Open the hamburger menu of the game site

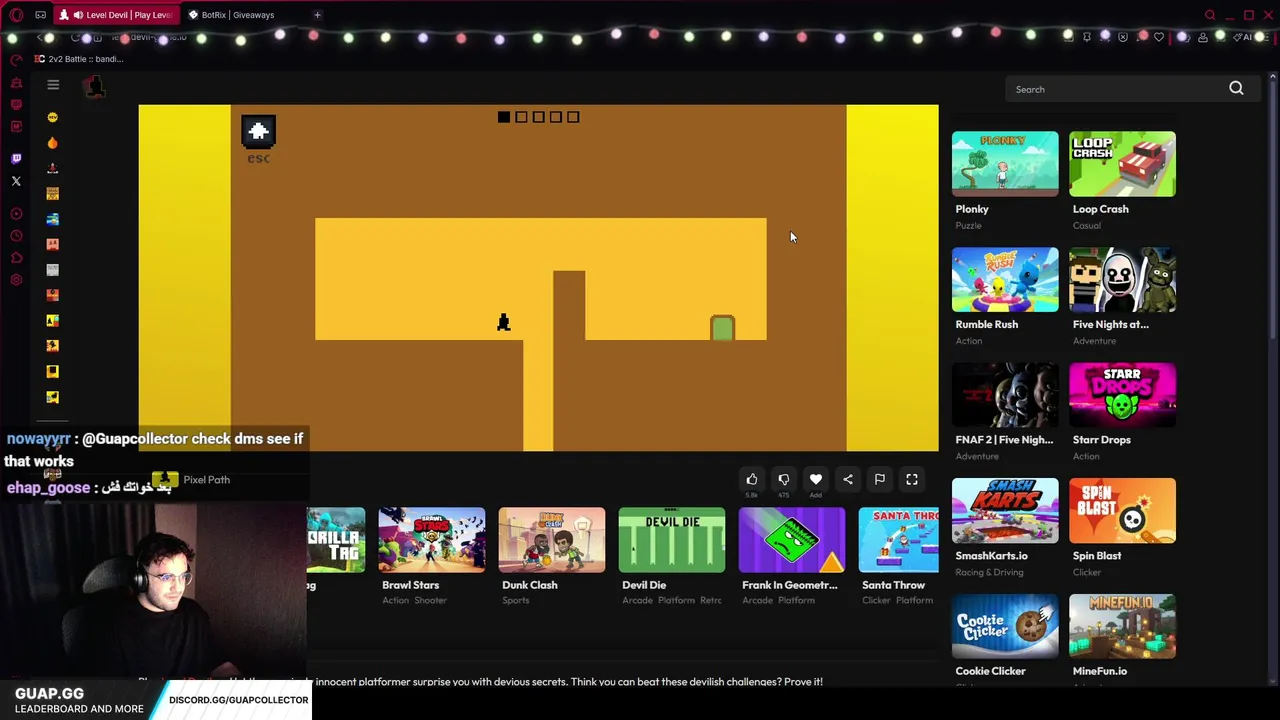(53, 85)
